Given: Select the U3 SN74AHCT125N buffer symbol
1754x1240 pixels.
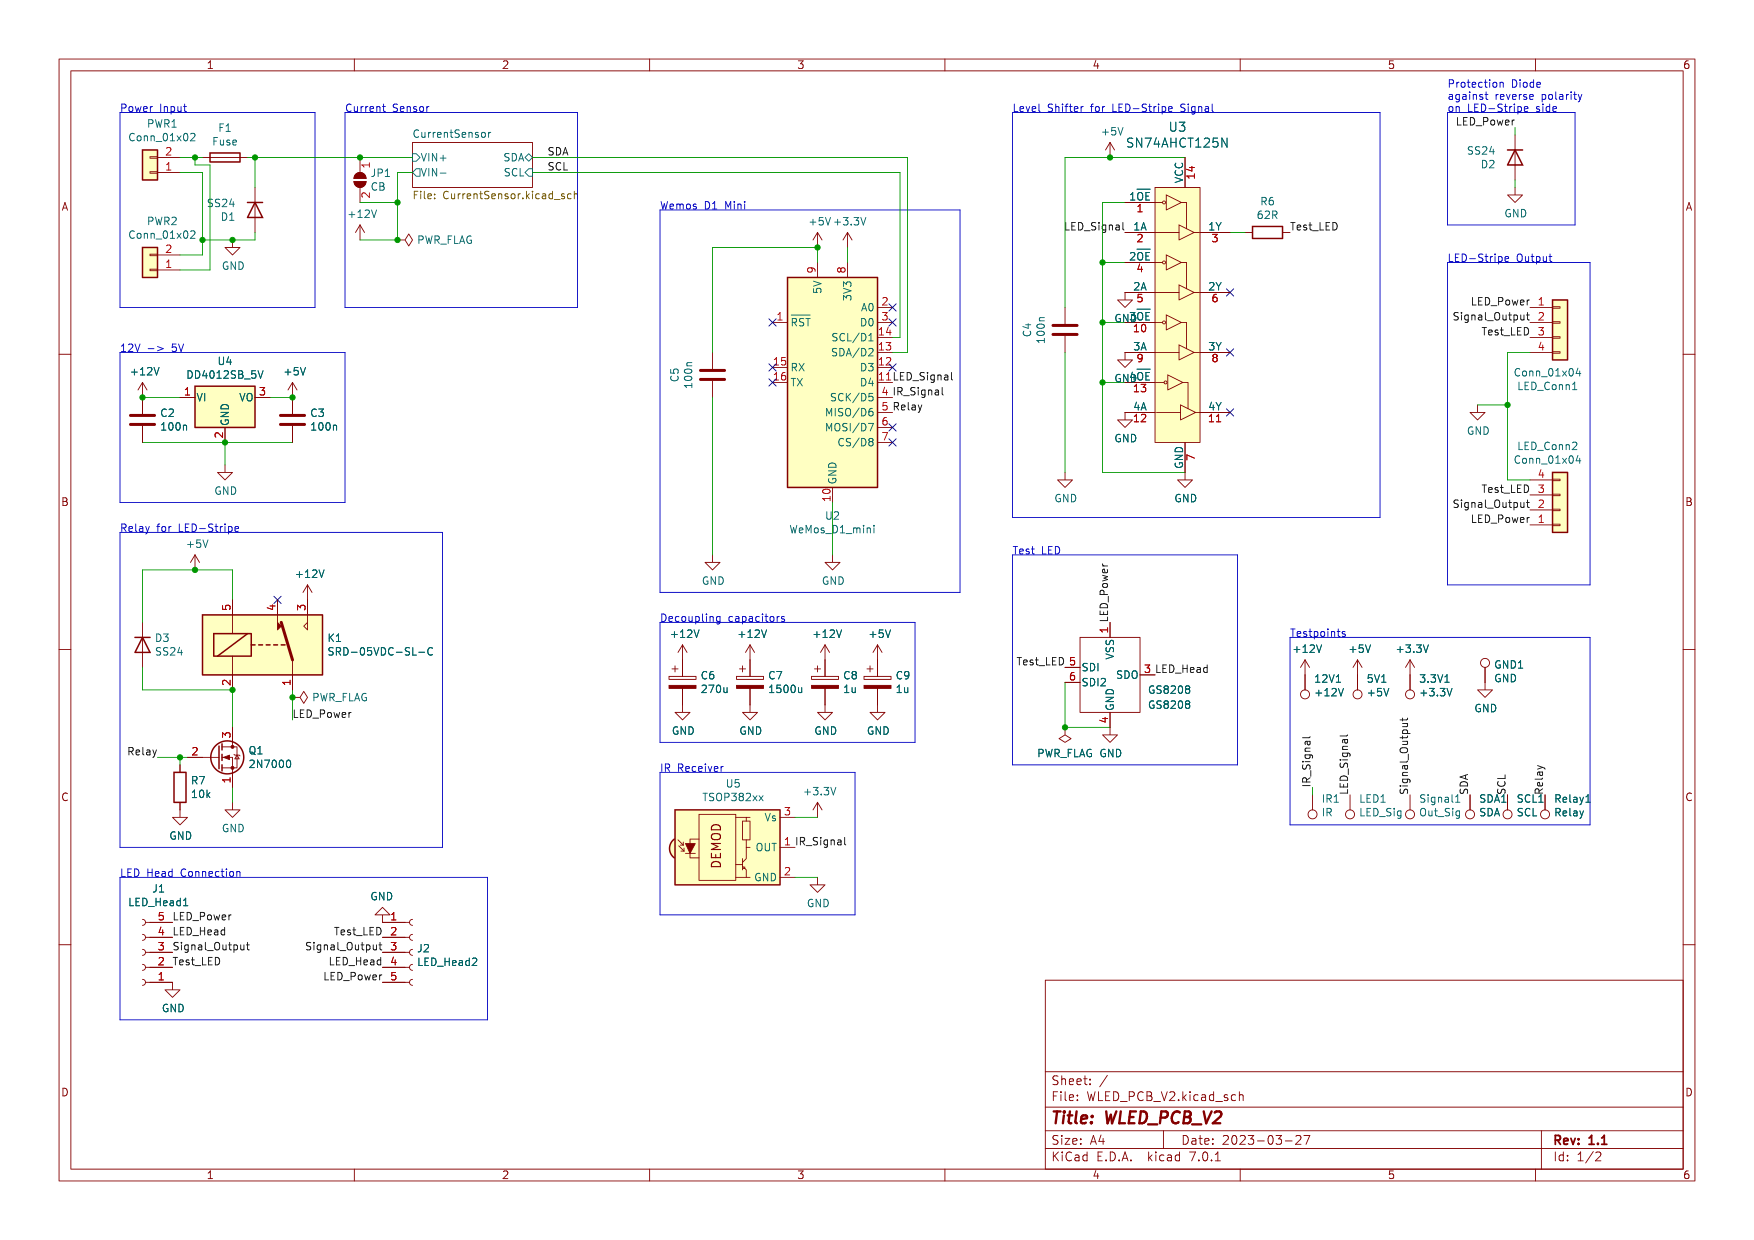Looking at the screenshot, I should [1177, 314].
